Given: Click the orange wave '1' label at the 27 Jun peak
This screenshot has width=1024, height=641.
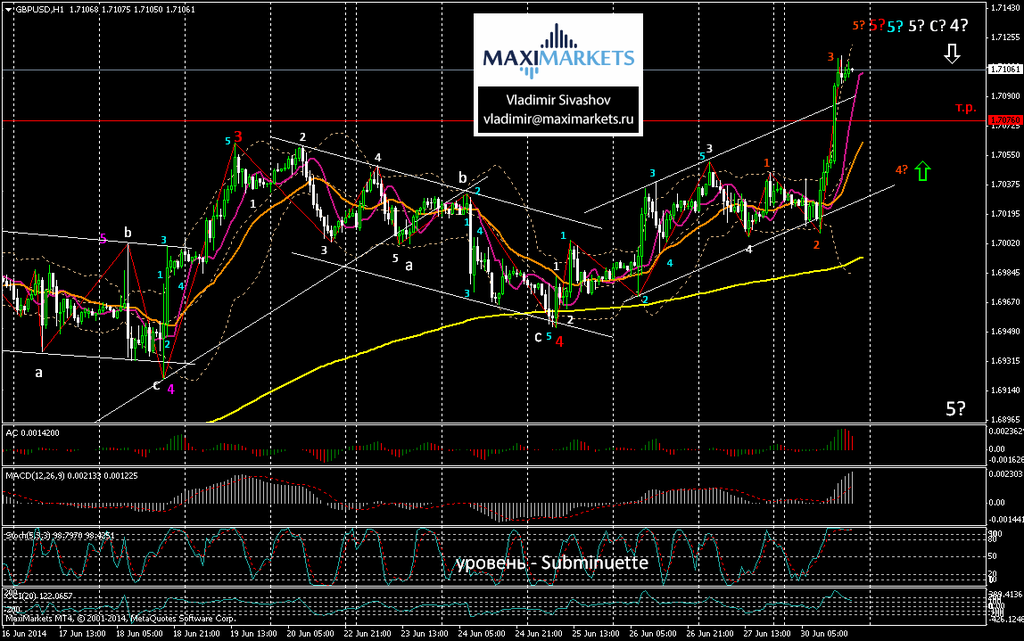Looking at the screenshot, I should click(x=767, y=163).
